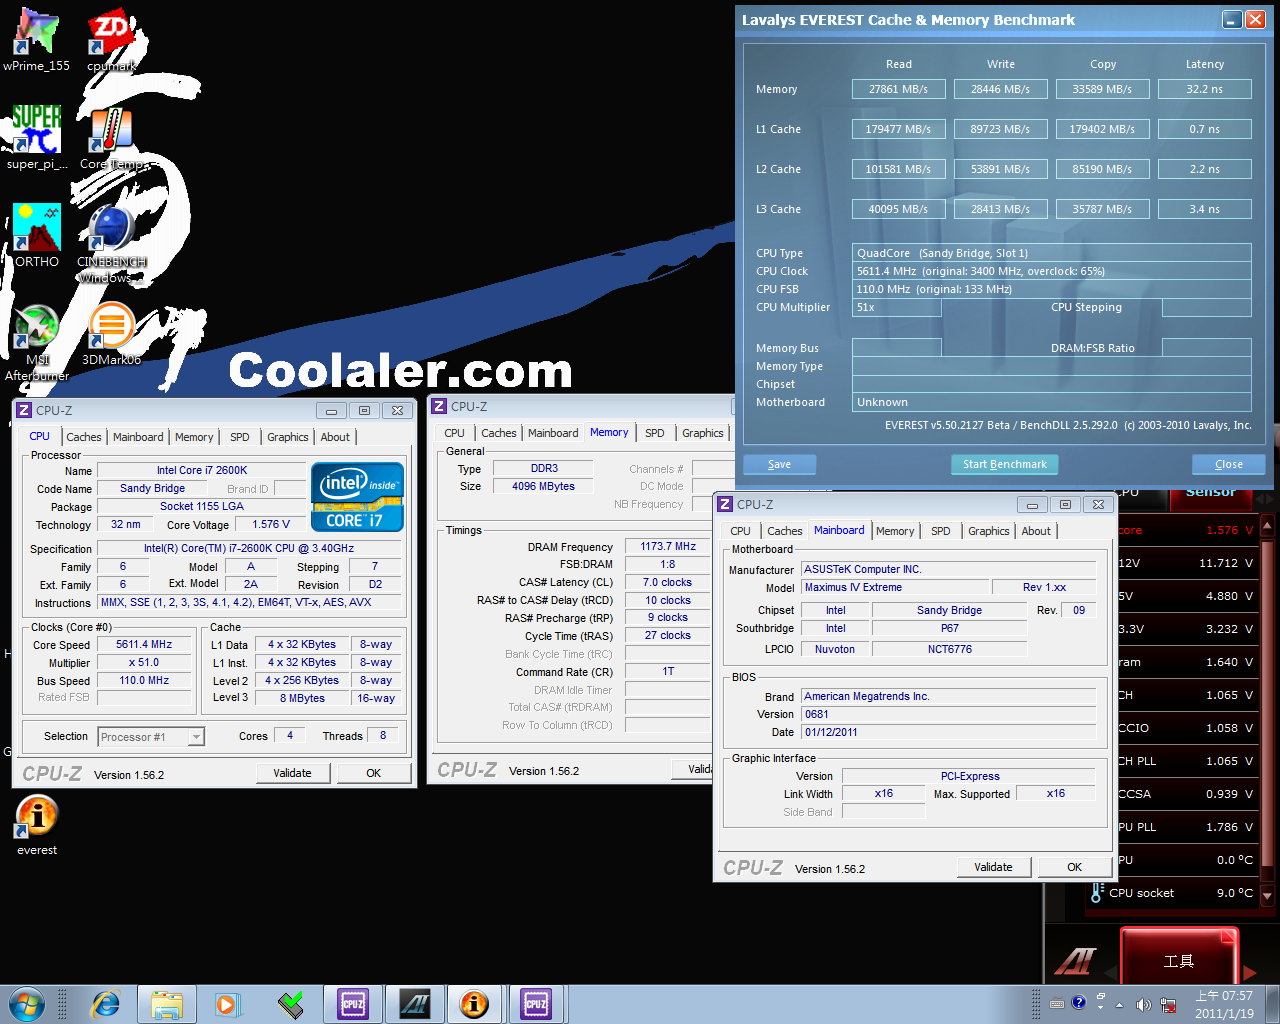The height and width of the screenshot is (1024, 1280).
Task: Open Mainboard tab in the left CPU-Z window
Action: point(138,437)
